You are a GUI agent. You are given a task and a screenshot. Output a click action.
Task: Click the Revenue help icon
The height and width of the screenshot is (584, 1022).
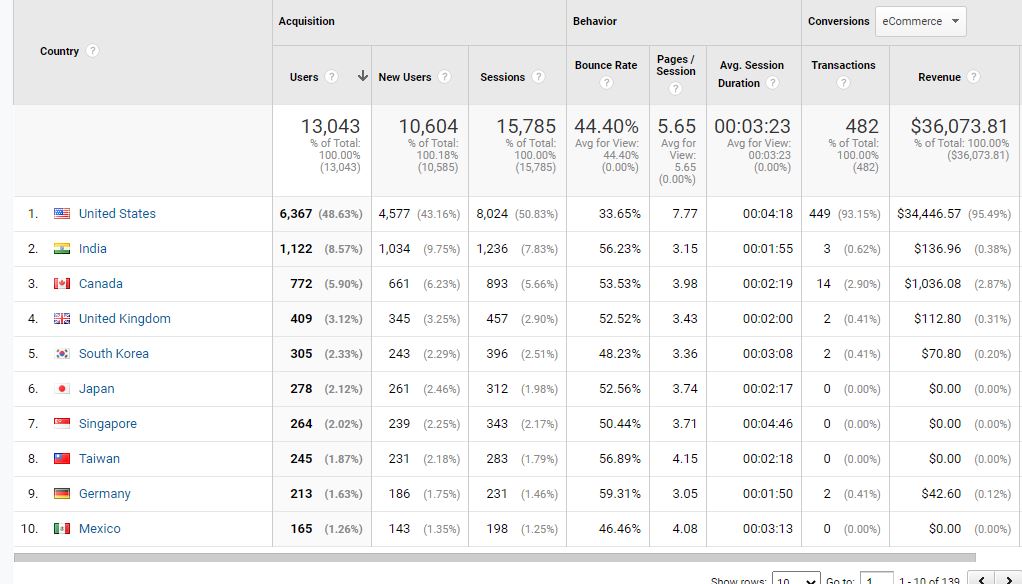[x=973, y=77]
